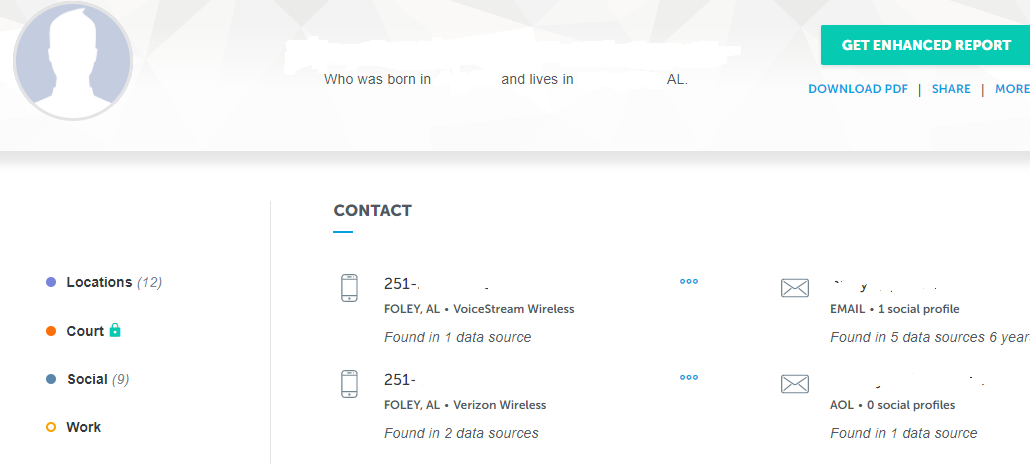
Task: Open three-dot options for the VoiceStream number
Action: point(689,282)
